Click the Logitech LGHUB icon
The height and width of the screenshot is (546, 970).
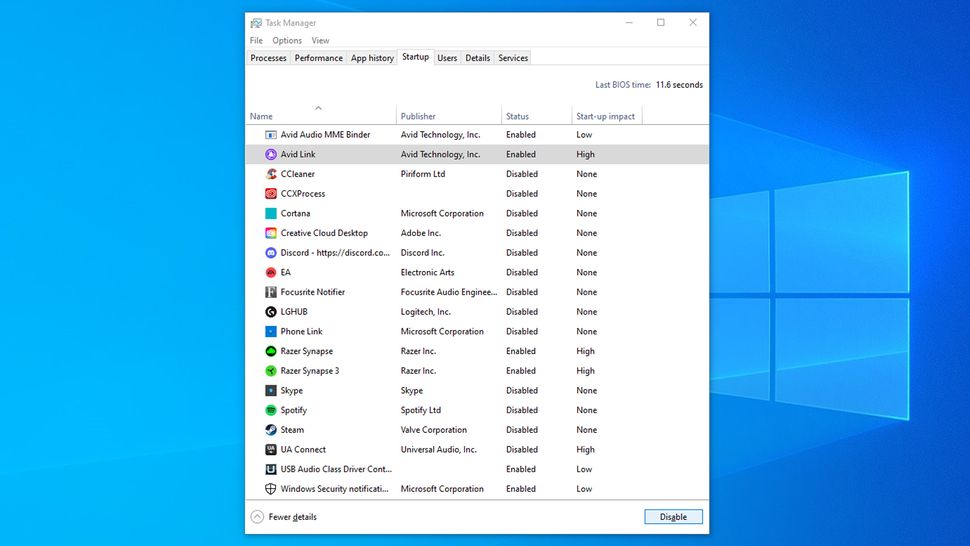coord(270,312)
